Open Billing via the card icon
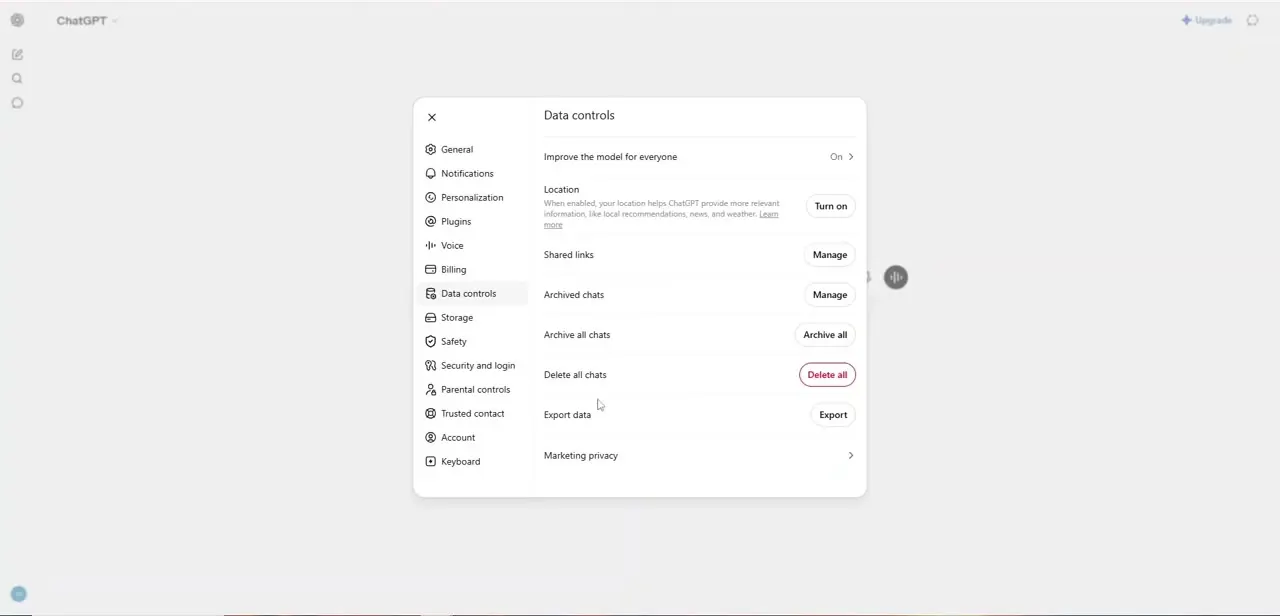1280x616 pixels. [431, 269]
